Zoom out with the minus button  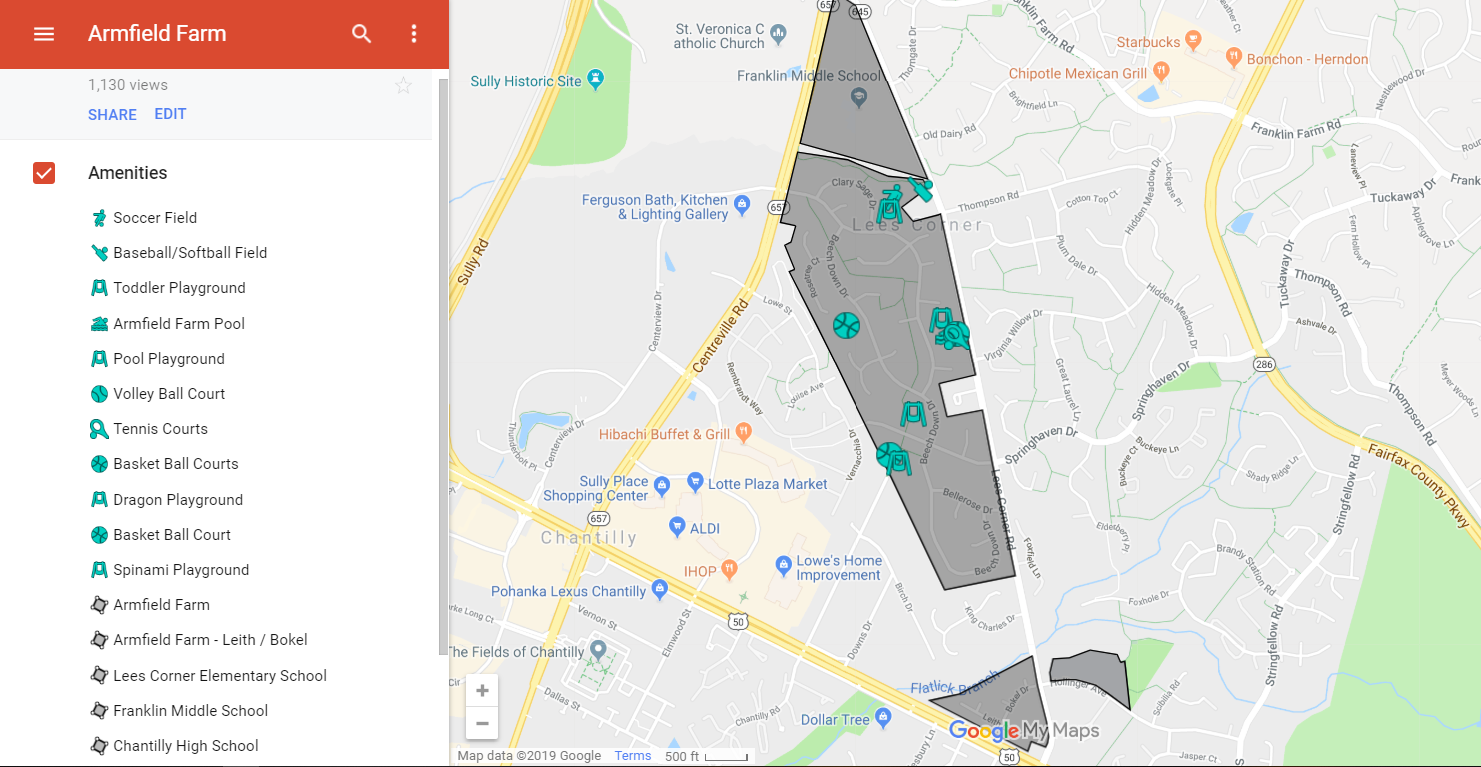pyautogui.click(x=482, y=723)
